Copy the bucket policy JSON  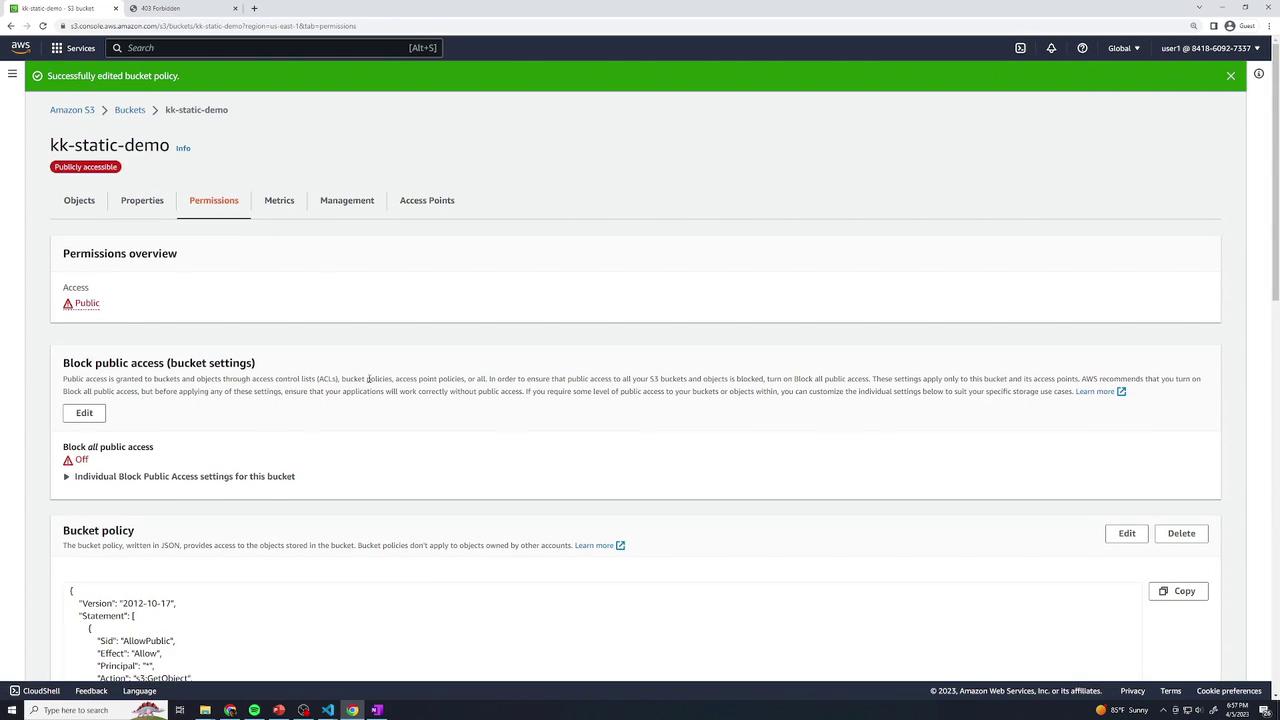click(x=1178, y=591)
